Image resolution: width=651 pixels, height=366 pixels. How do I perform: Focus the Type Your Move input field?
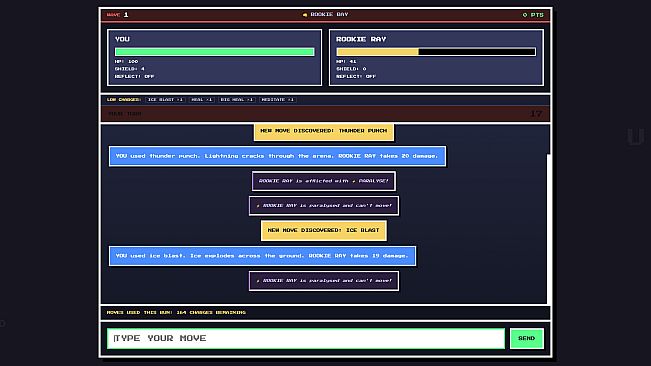306,338
